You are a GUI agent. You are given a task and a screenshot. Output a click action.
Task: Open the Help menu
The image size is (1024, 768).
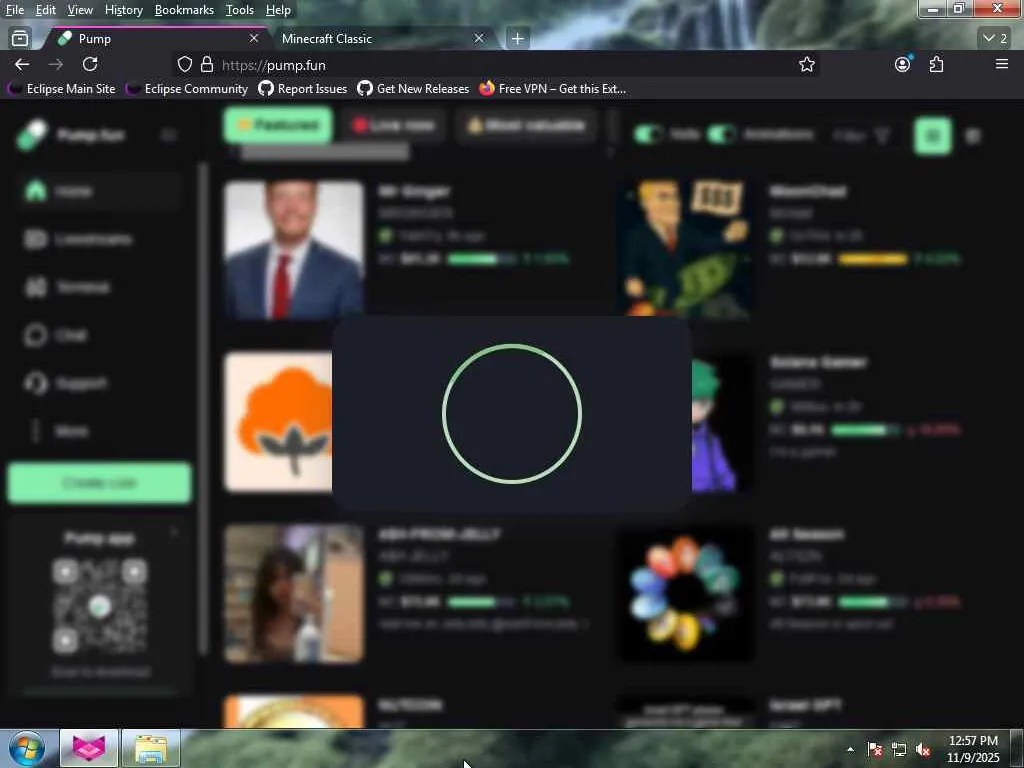pos(278,10)
